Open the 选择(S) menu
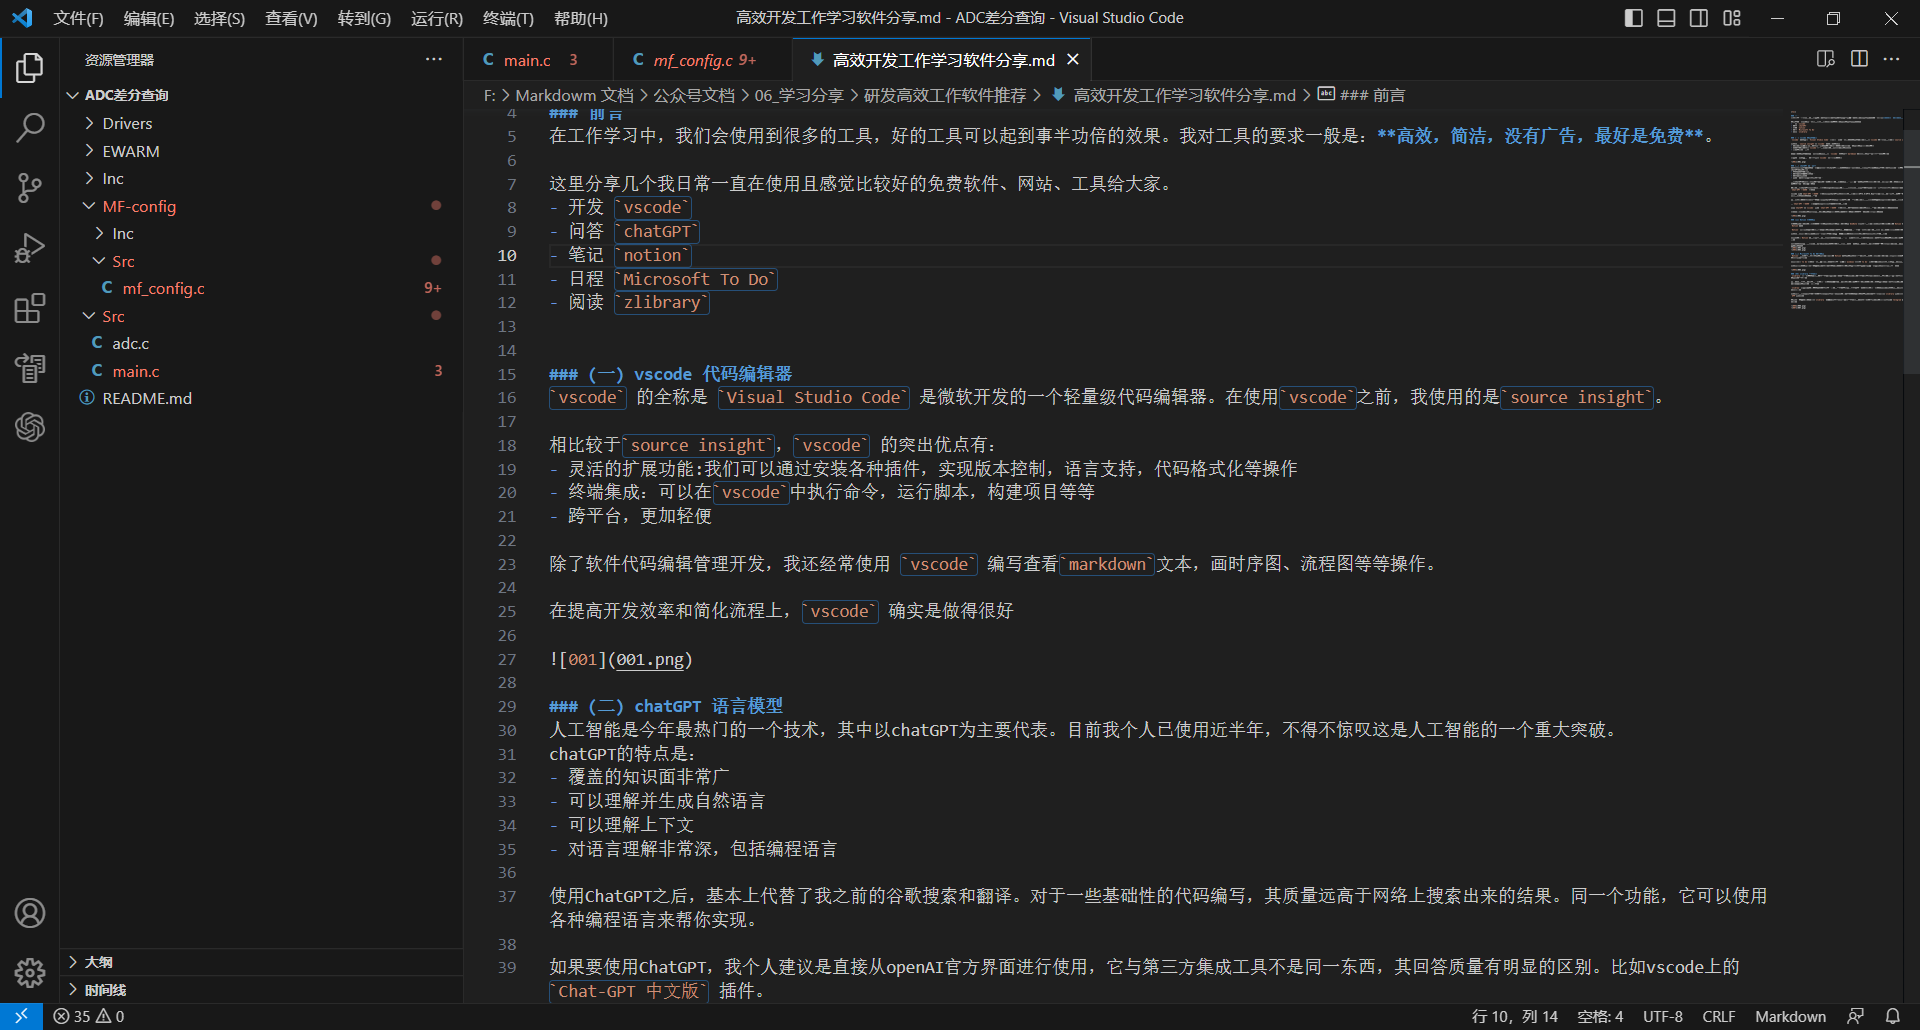Image resolution: width=1920 pixels, height=1030 pixels. (219, 18)
